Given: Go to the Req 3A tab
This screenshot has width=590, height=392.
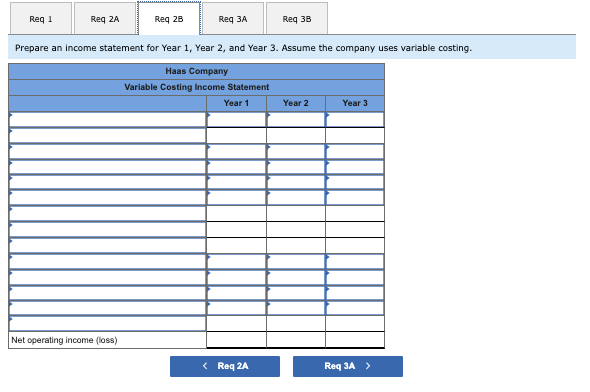Looking at the screenshot, I should (x=233, y=19).
